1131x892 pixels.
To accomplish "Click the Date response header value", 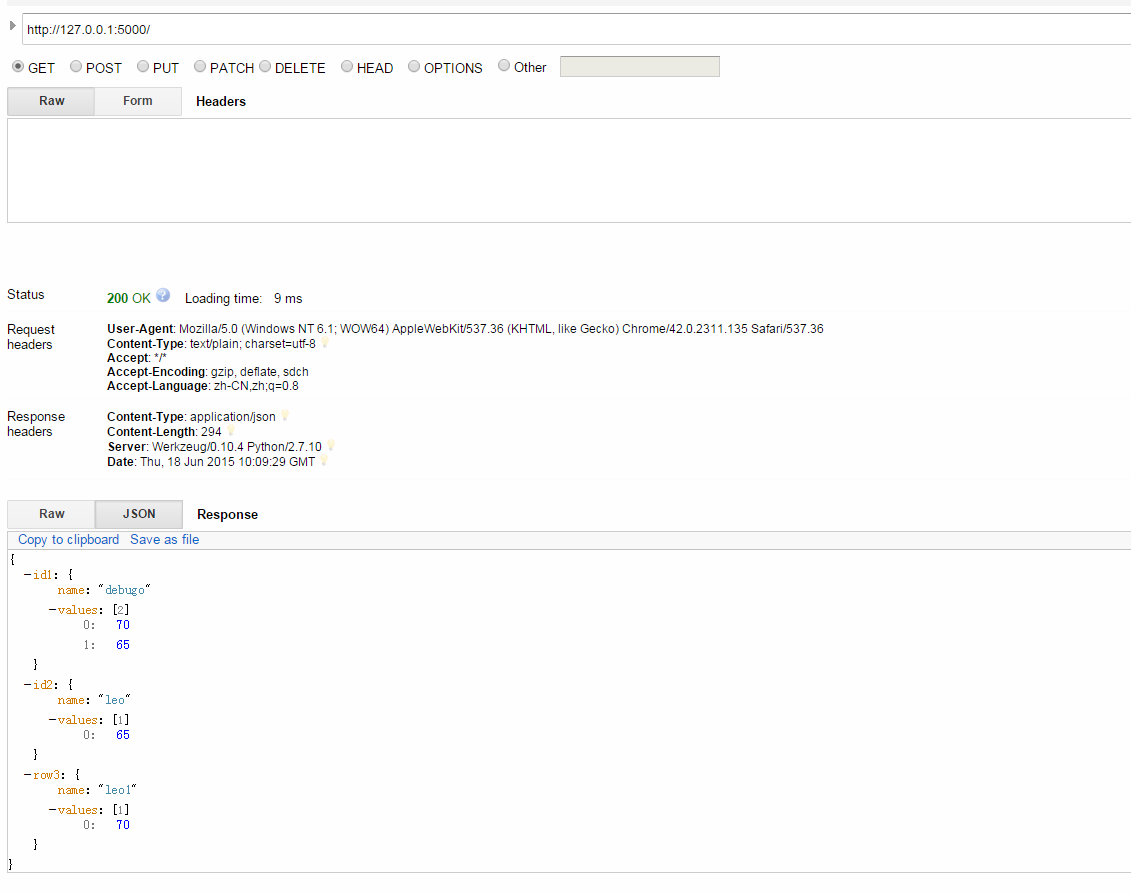I will (227, 462).
